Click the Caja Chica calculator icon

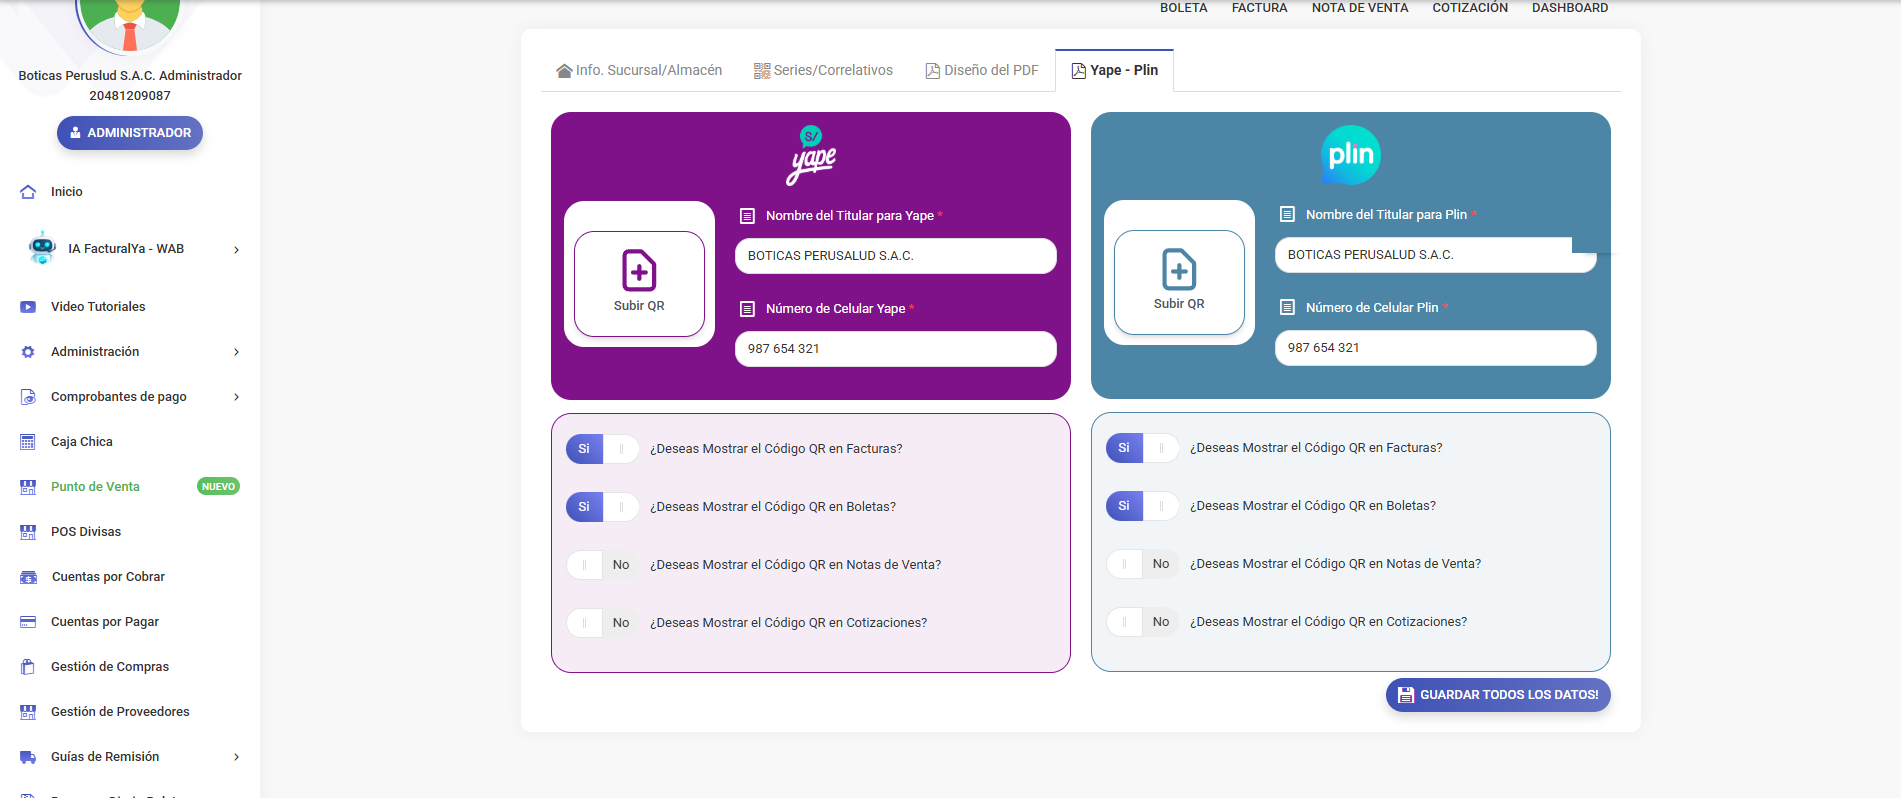tap(28, 442)
